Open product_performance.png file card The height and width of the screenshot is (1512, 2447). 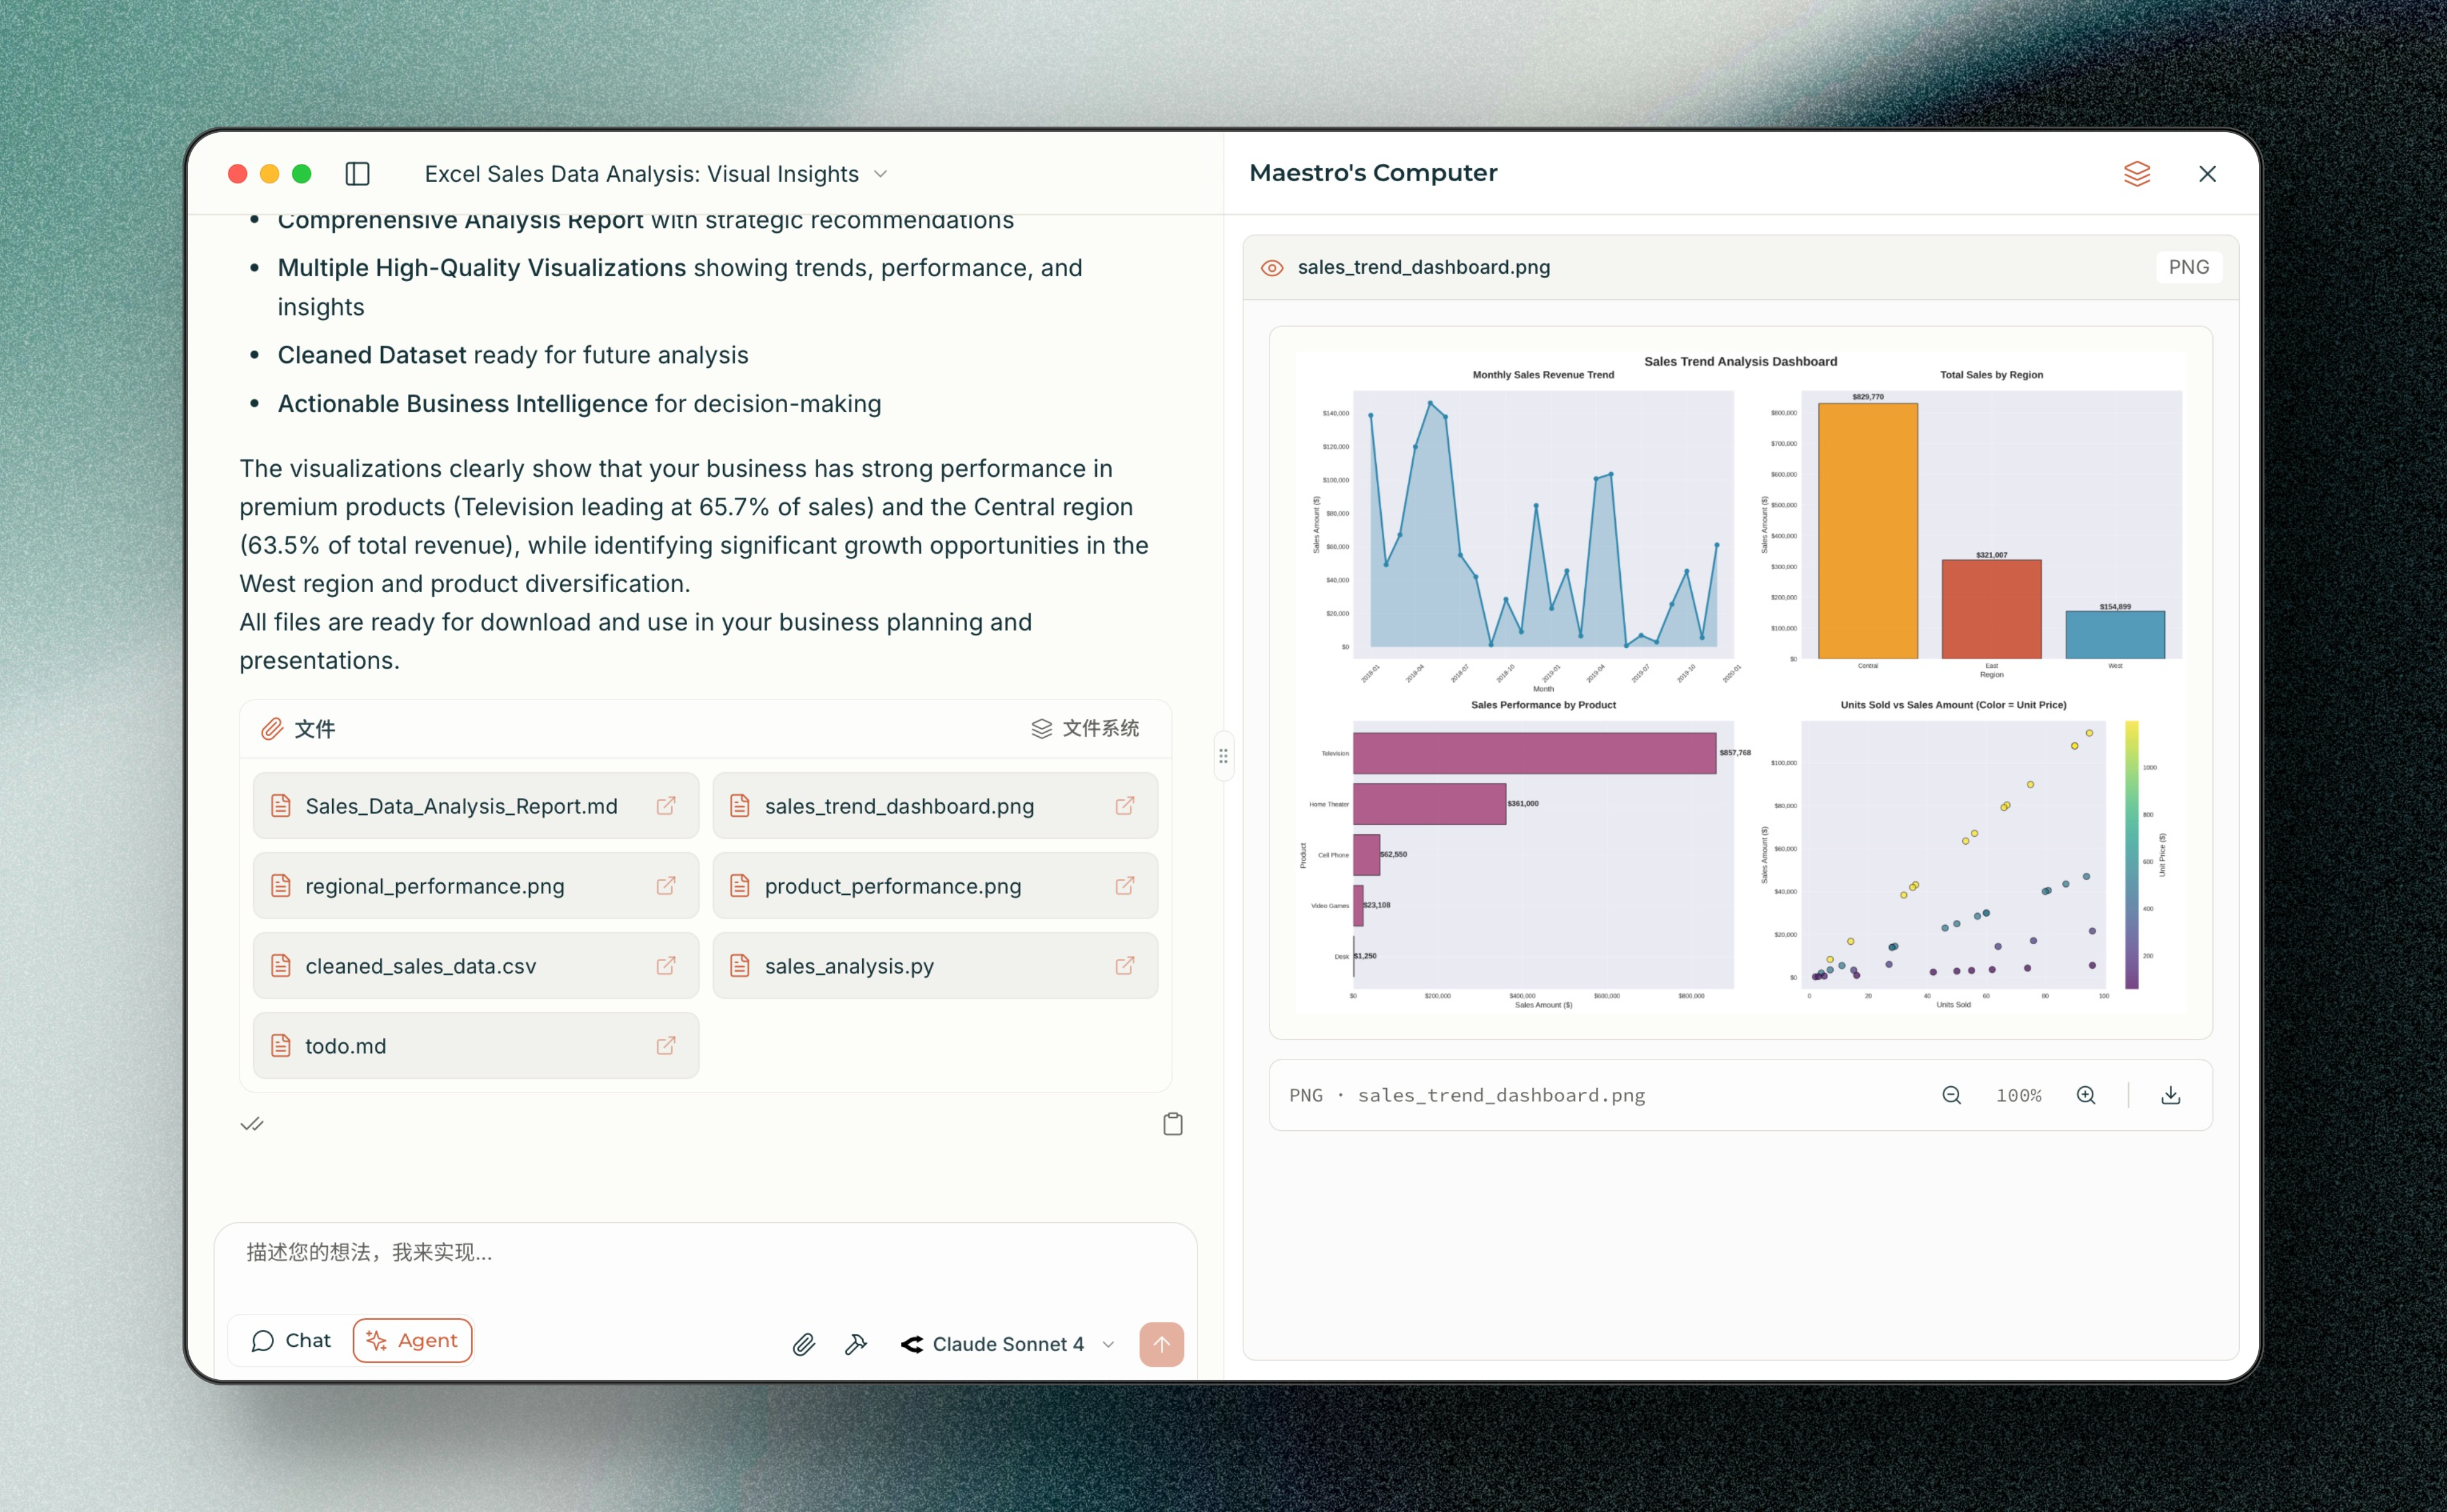(935, 886)
